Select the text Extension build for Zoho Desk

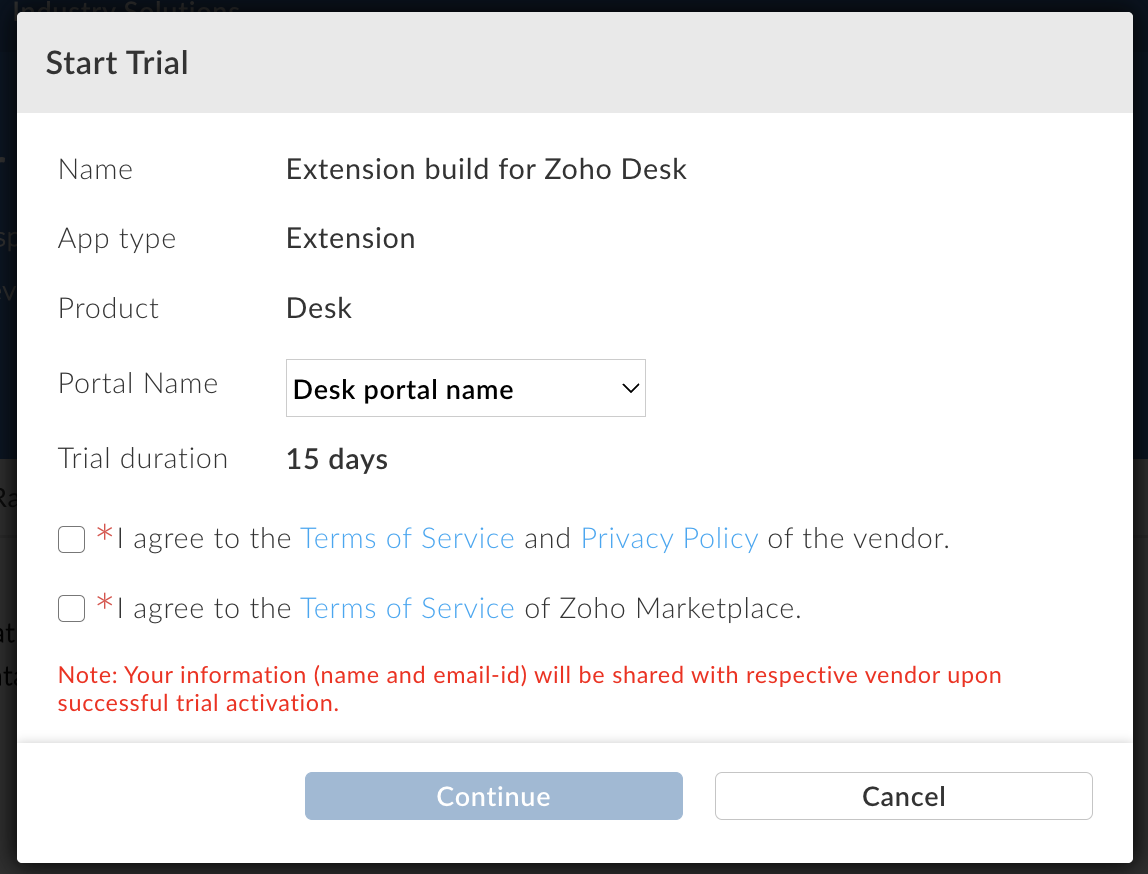click(486, 170)
